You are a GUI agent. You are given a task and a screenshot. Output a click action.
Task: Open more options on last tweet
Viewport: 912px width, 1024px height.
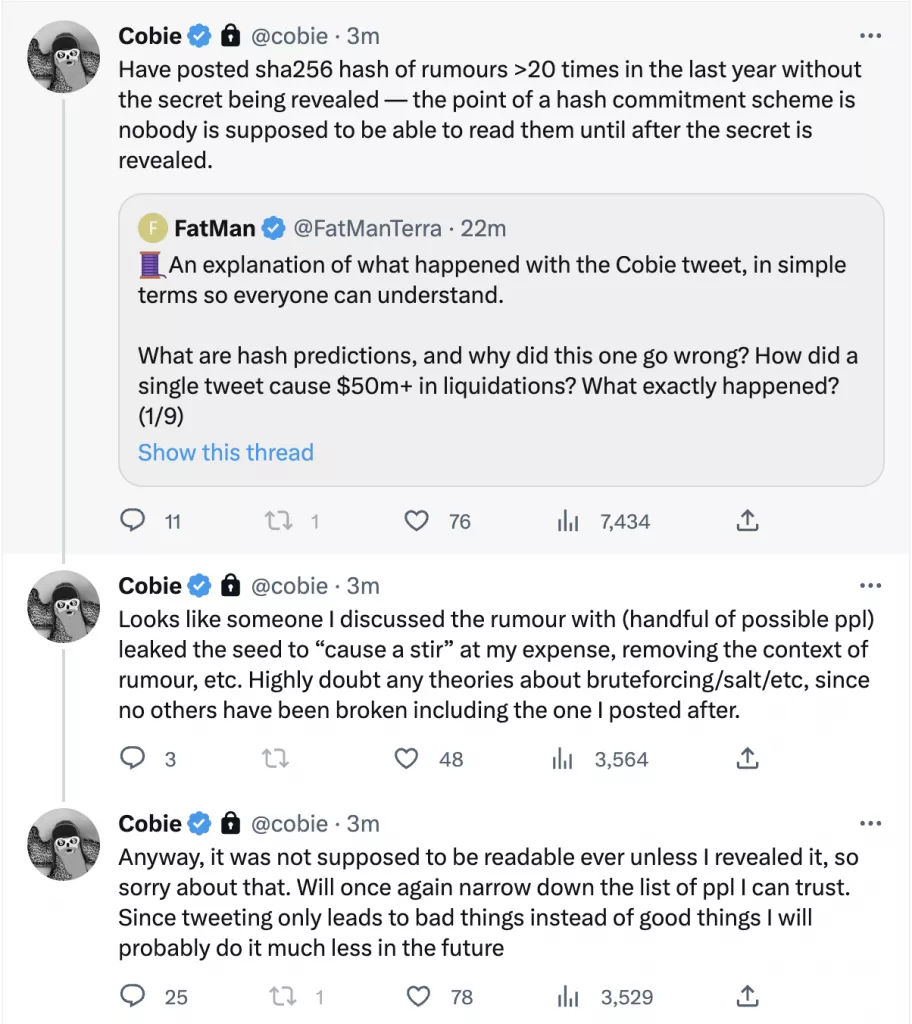[870, 823]
